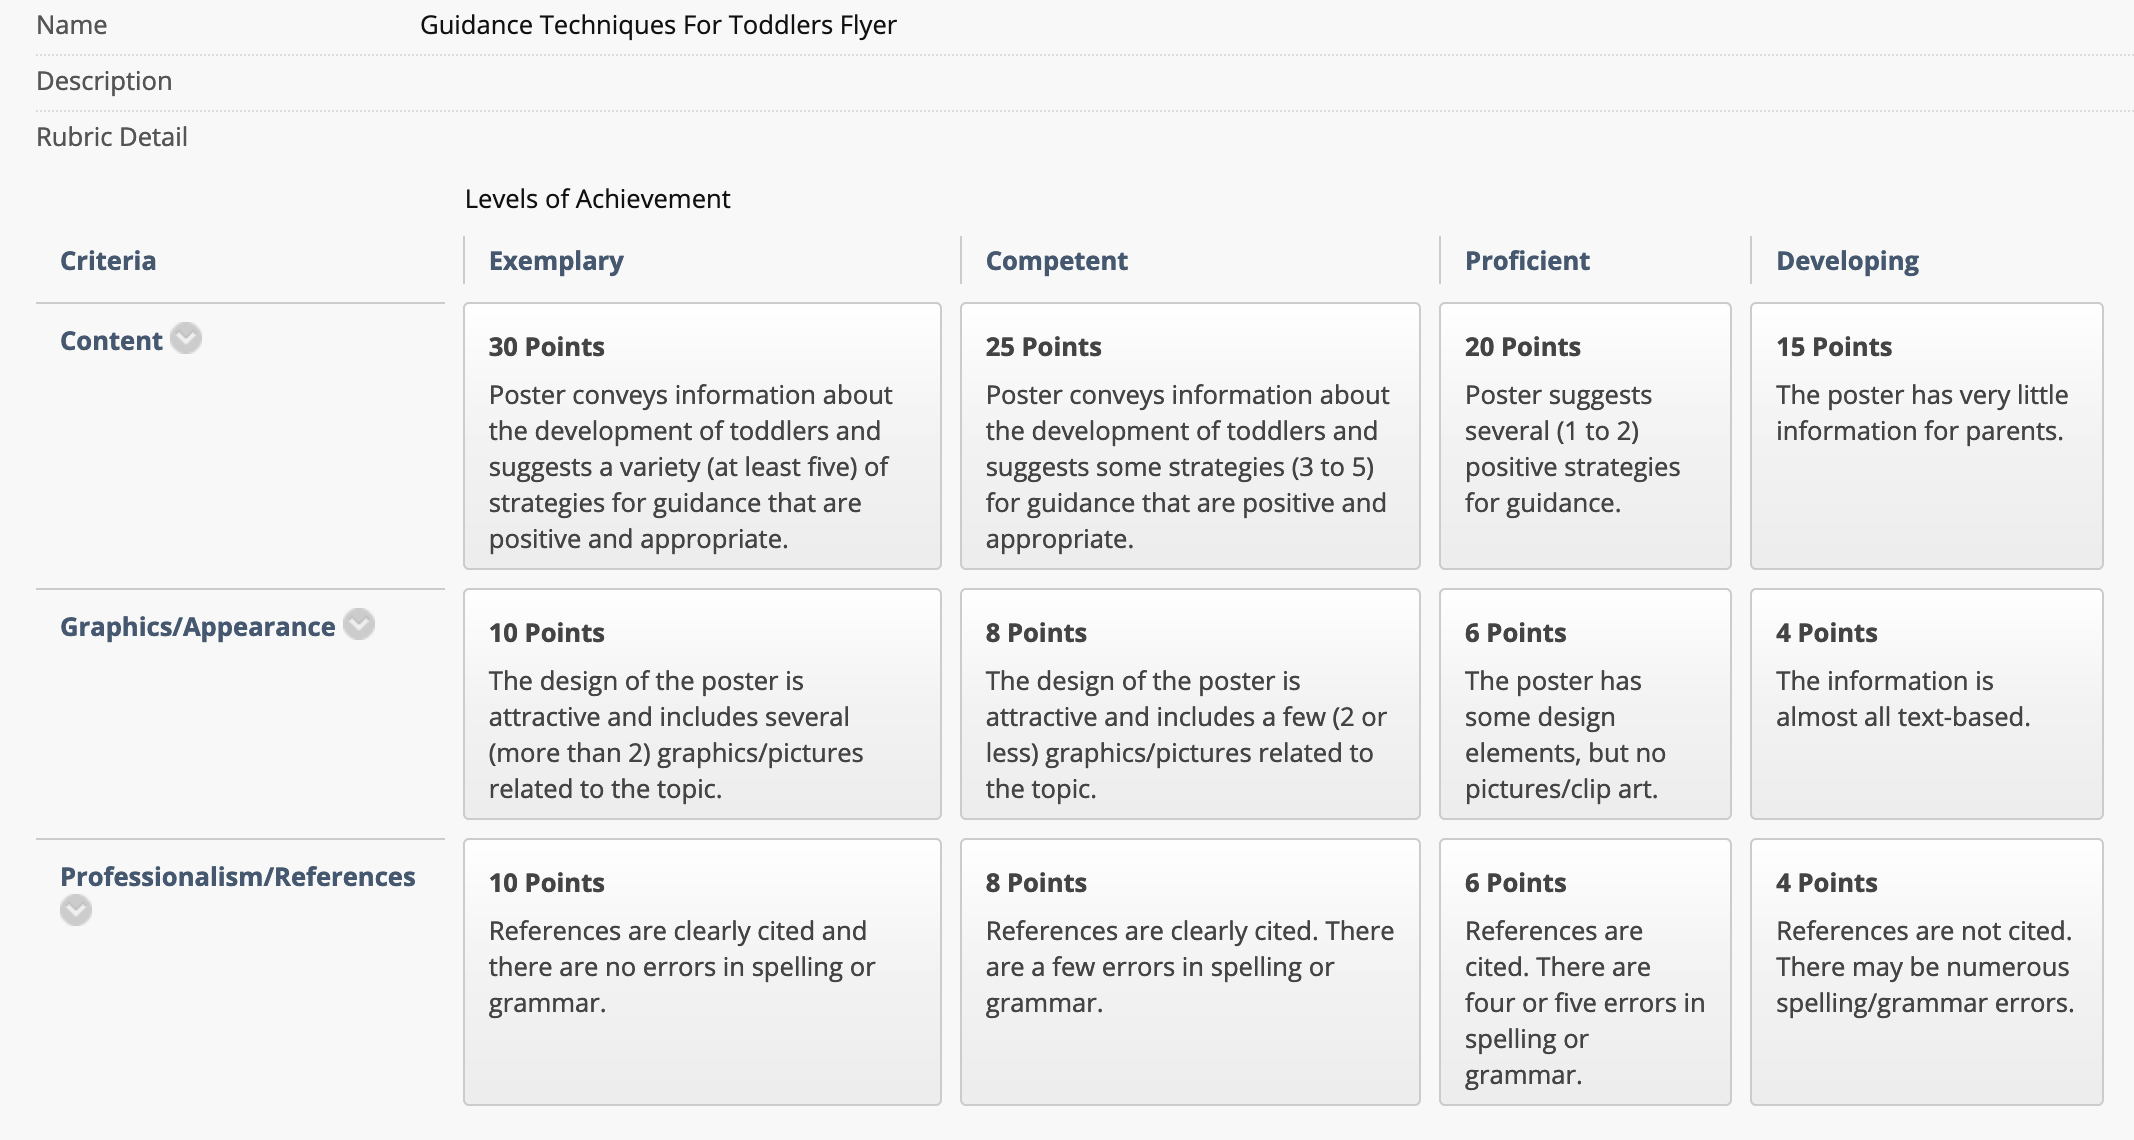Choose the 20 Points Content cell
2134x1140 pixels.
click(x=1585, y=436)
